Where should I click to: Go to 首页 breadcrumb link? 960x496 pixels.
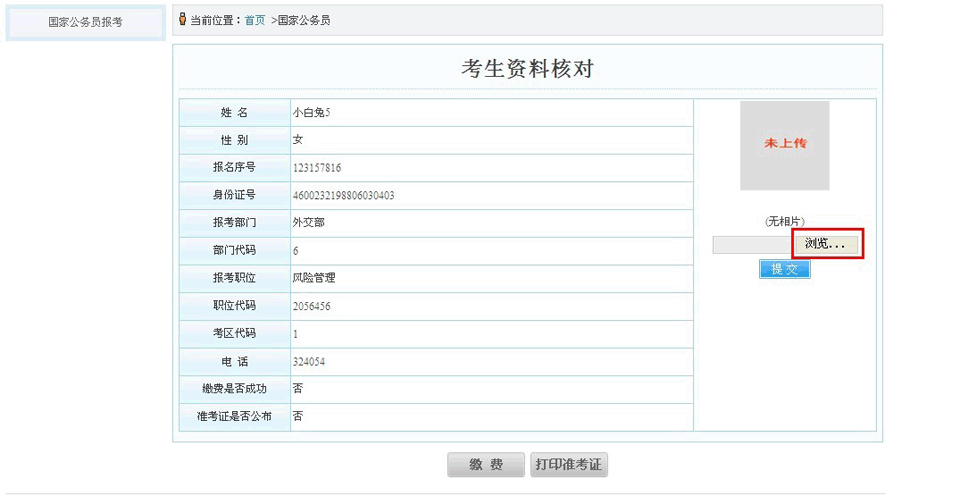255,20
